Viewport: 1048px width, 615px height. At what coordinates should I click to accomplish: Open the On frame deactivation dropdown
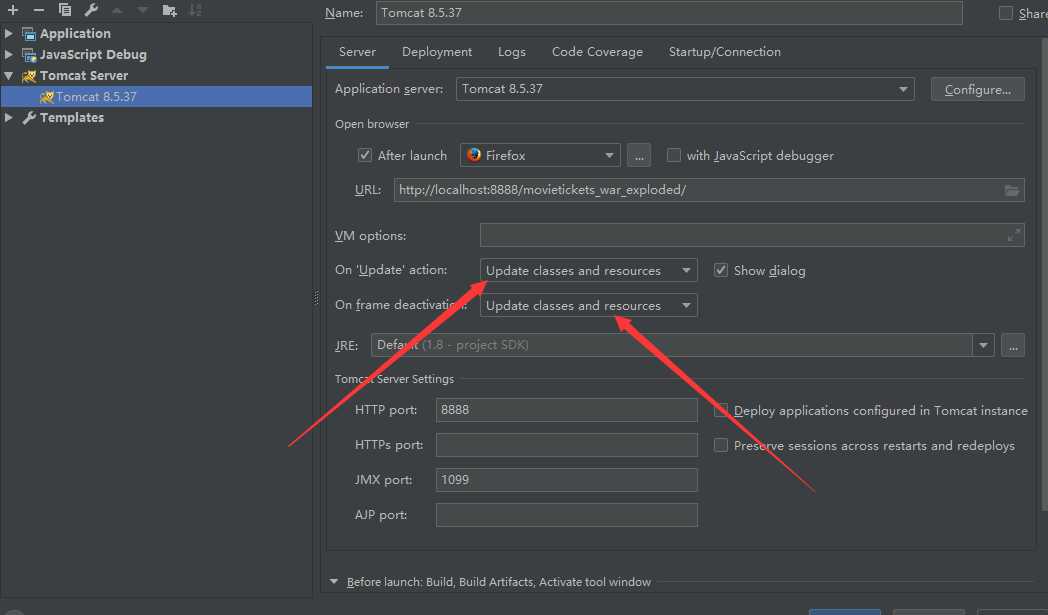(x=589, y=305)
